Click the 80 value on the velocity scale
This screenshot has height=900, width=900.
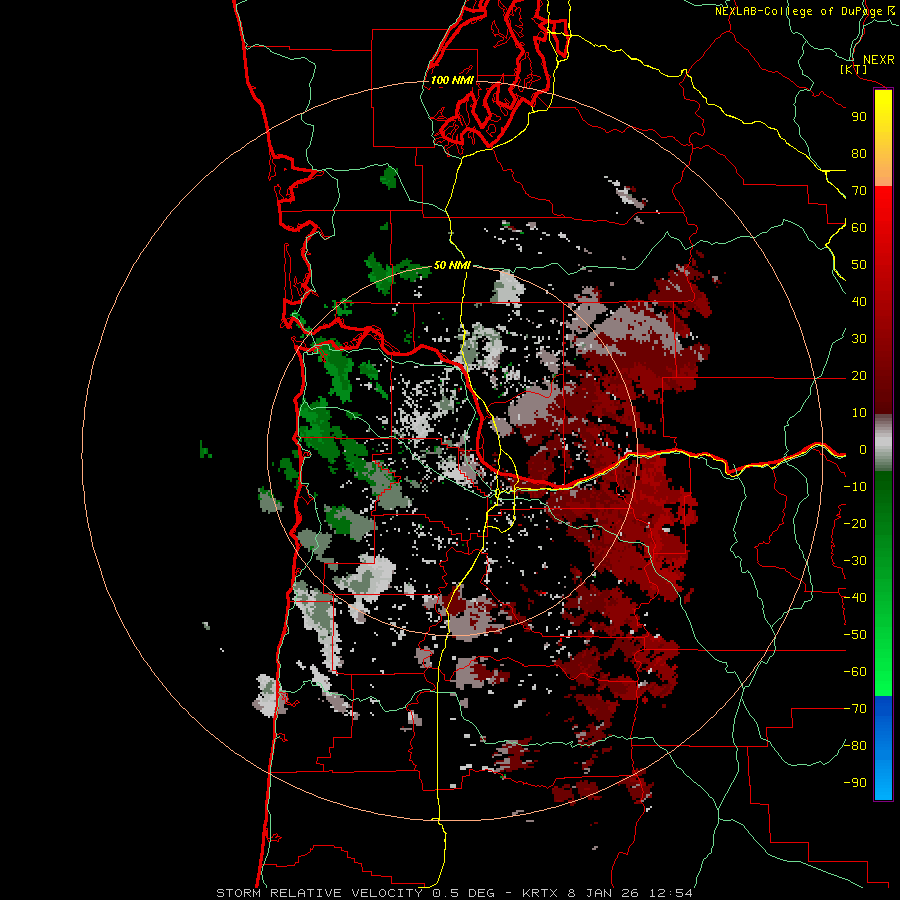(859, 154)
